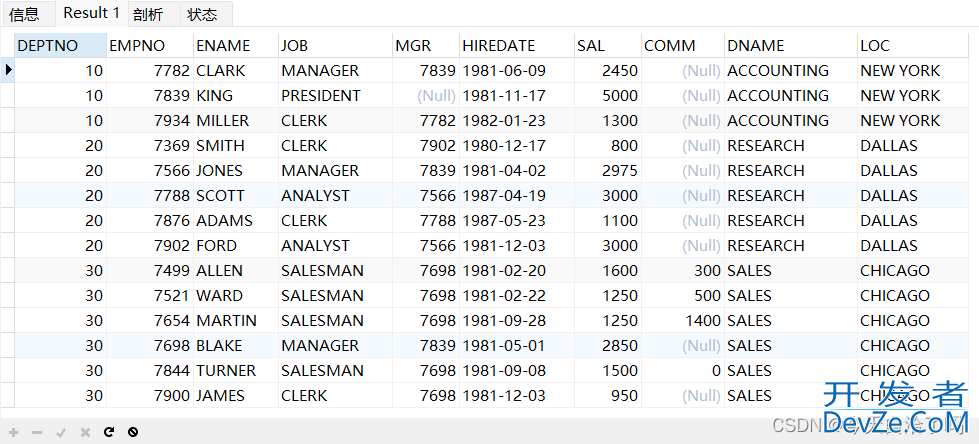Image resolution: width=979 pixels, height=444 pixels.
Task: Click SCOTT's hire date 1987-04-19 cell
Action: coord(517,195)
